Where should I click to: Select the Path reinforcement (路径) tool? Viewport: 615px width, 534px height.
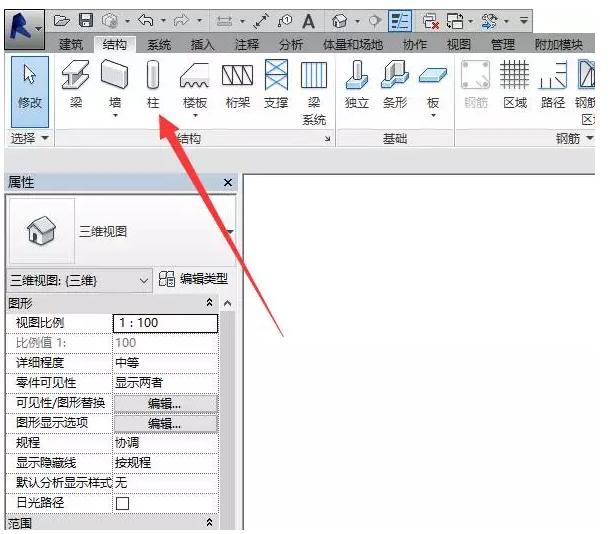pos(553,84)
